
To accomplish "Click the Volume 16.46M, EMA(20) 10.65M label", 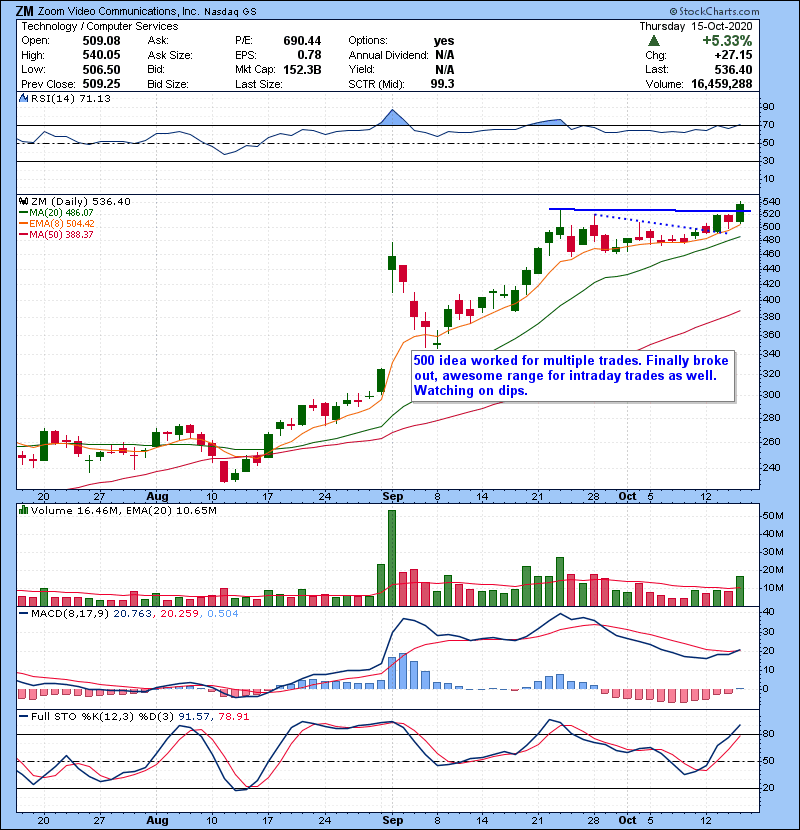I will click(x=123, y=510).
